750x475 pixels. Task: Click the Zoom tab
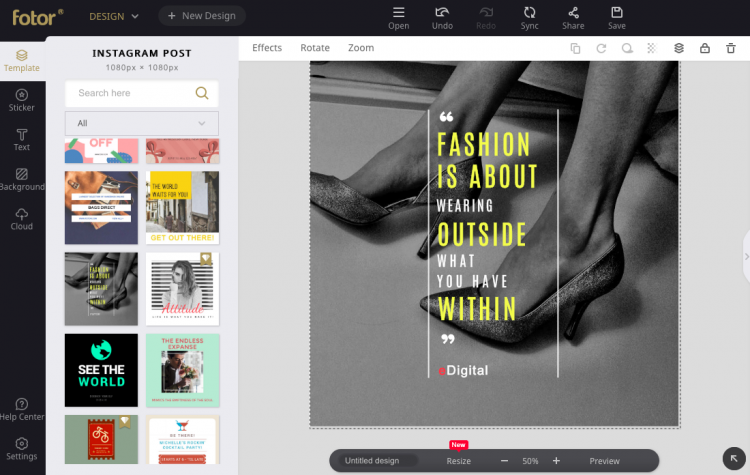coord(361,48)
